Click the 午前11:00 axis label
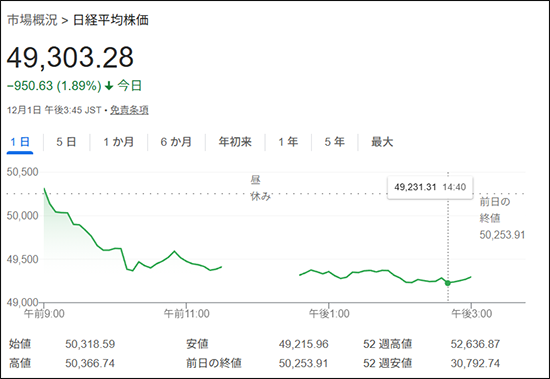The height and width of the screenshot is (379, 550). pyautogui.click(x=187, y=313)
